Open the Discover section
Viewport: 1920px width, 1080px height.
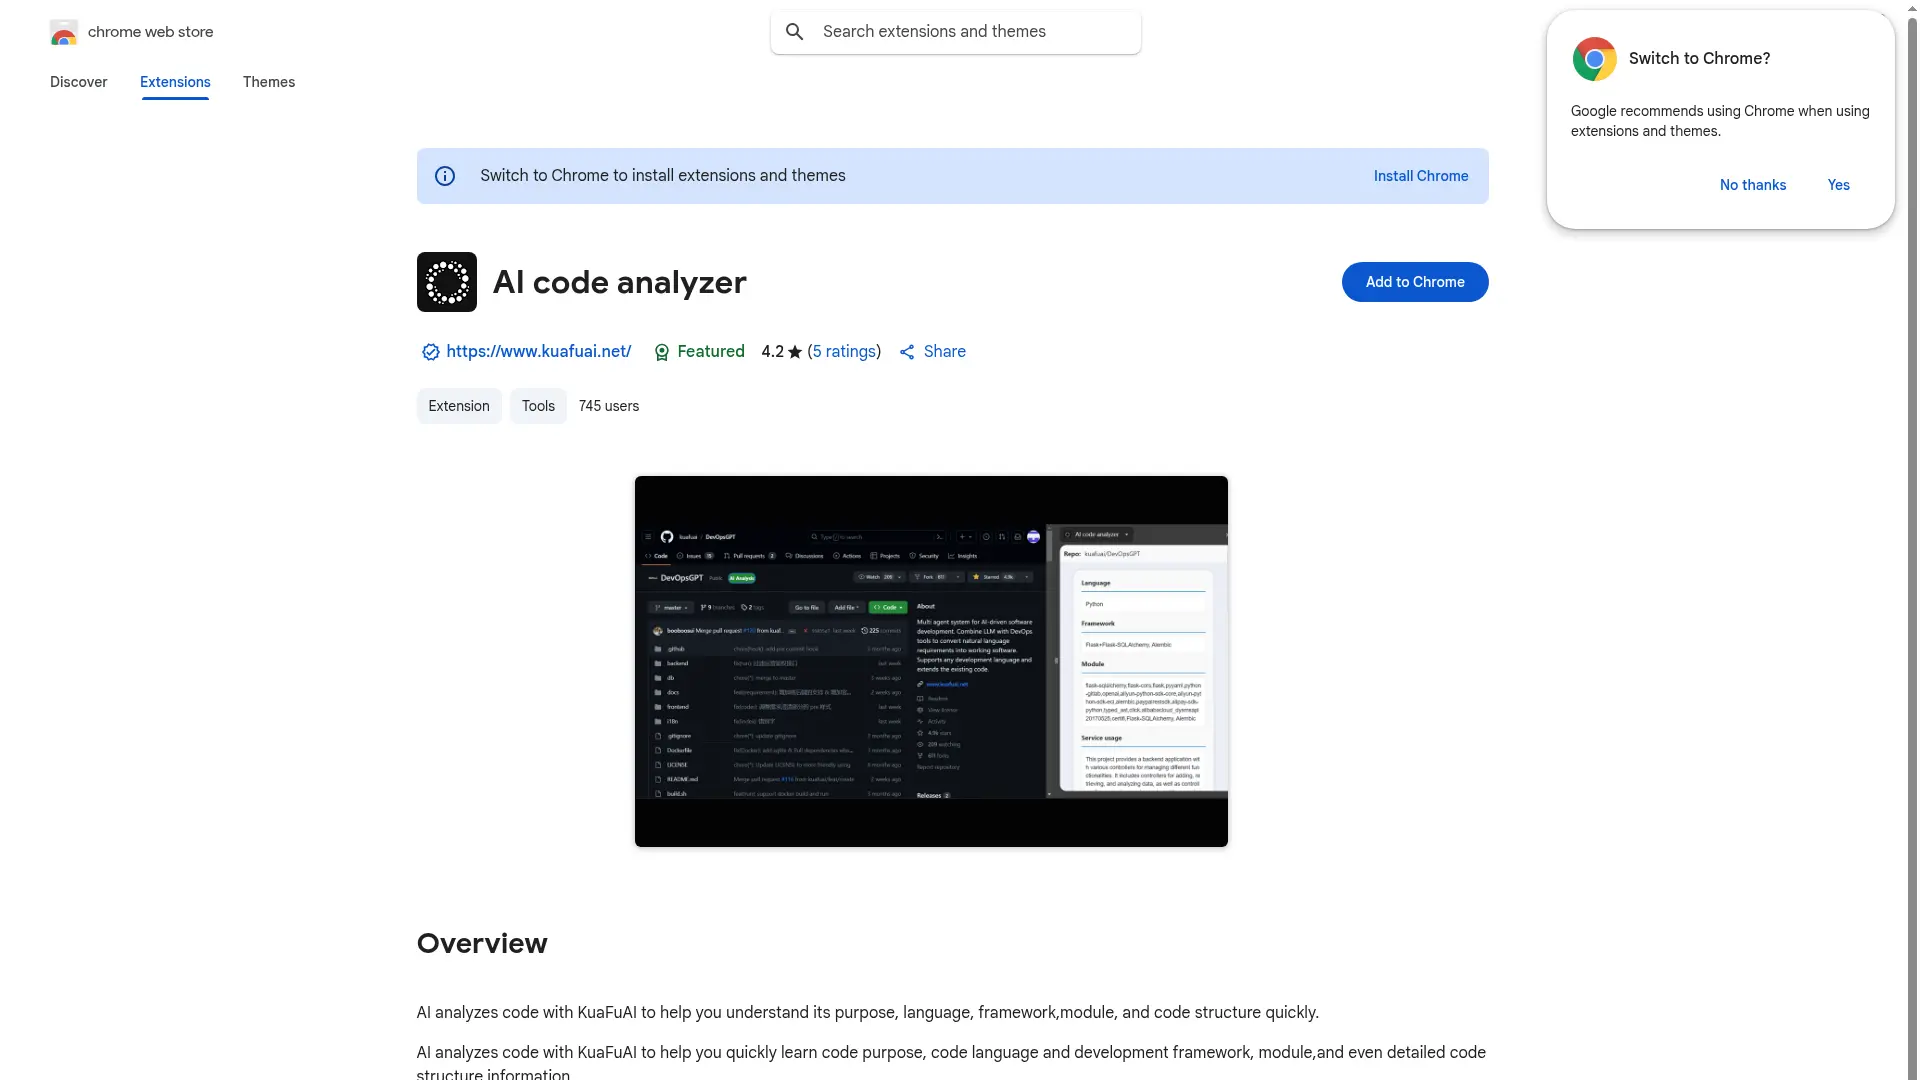point(79,82)
